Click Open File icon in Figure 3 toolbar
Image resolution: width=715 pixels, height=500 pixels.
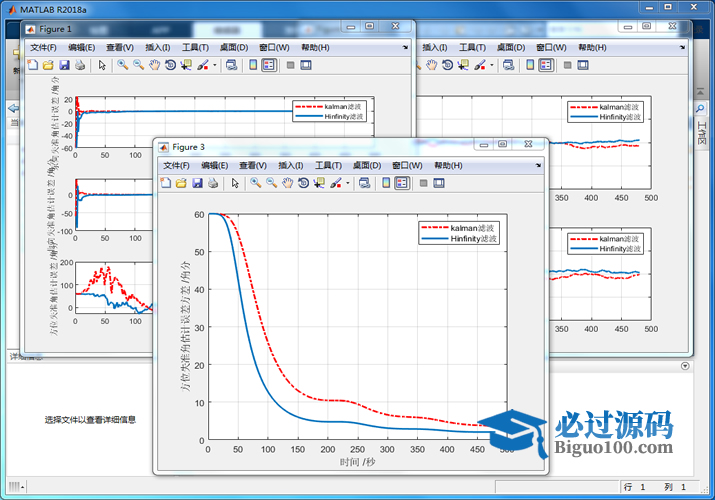point(181,183)
